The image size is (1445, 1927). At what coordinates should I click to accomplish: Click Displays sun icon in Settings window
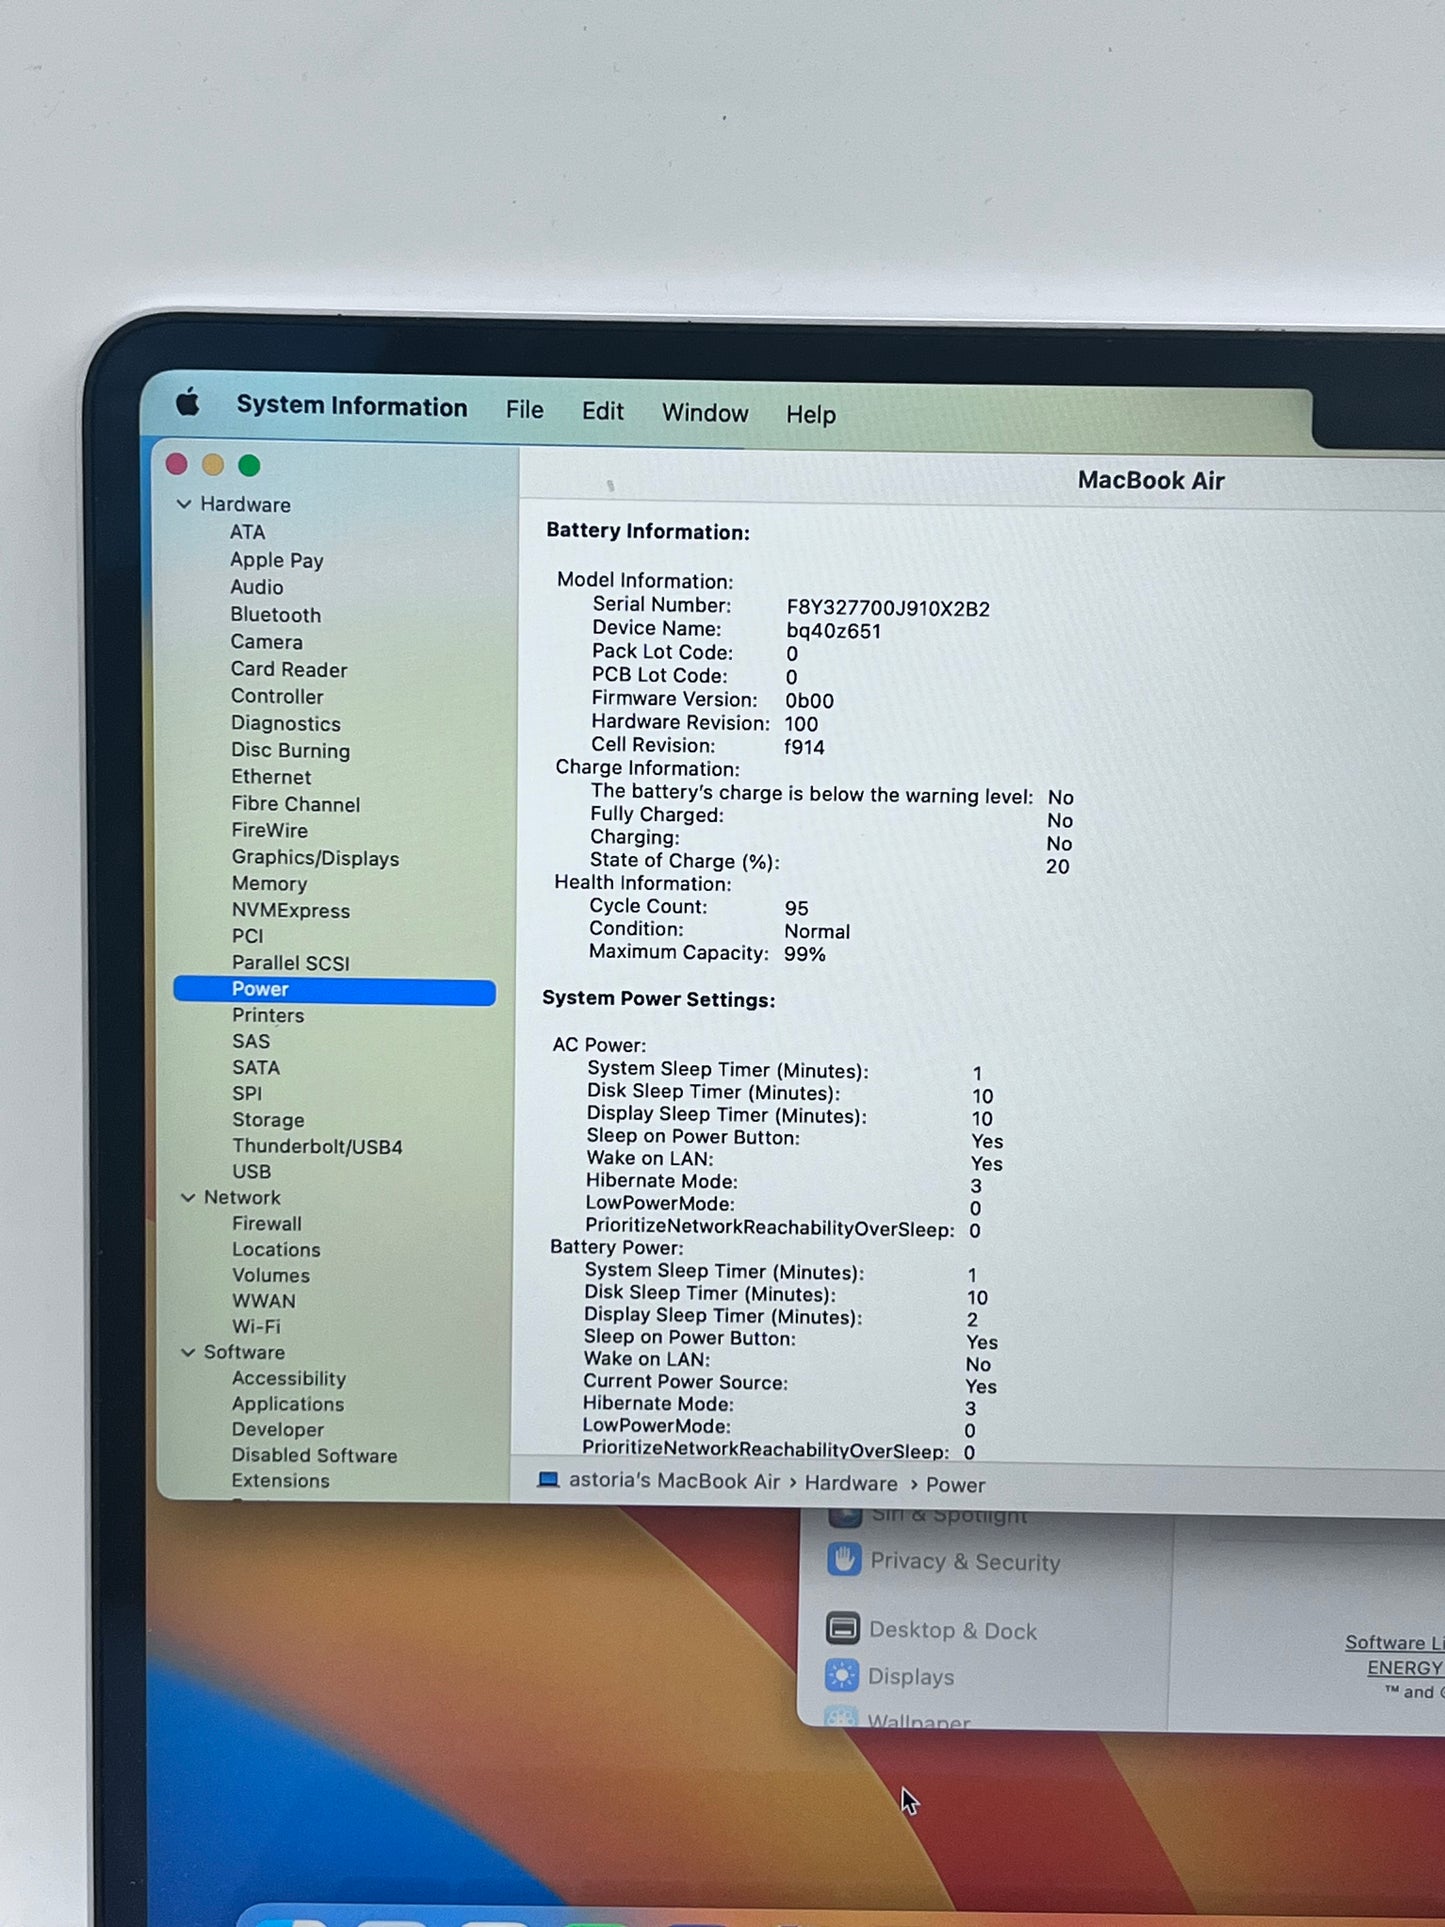tap(841, 1675)
